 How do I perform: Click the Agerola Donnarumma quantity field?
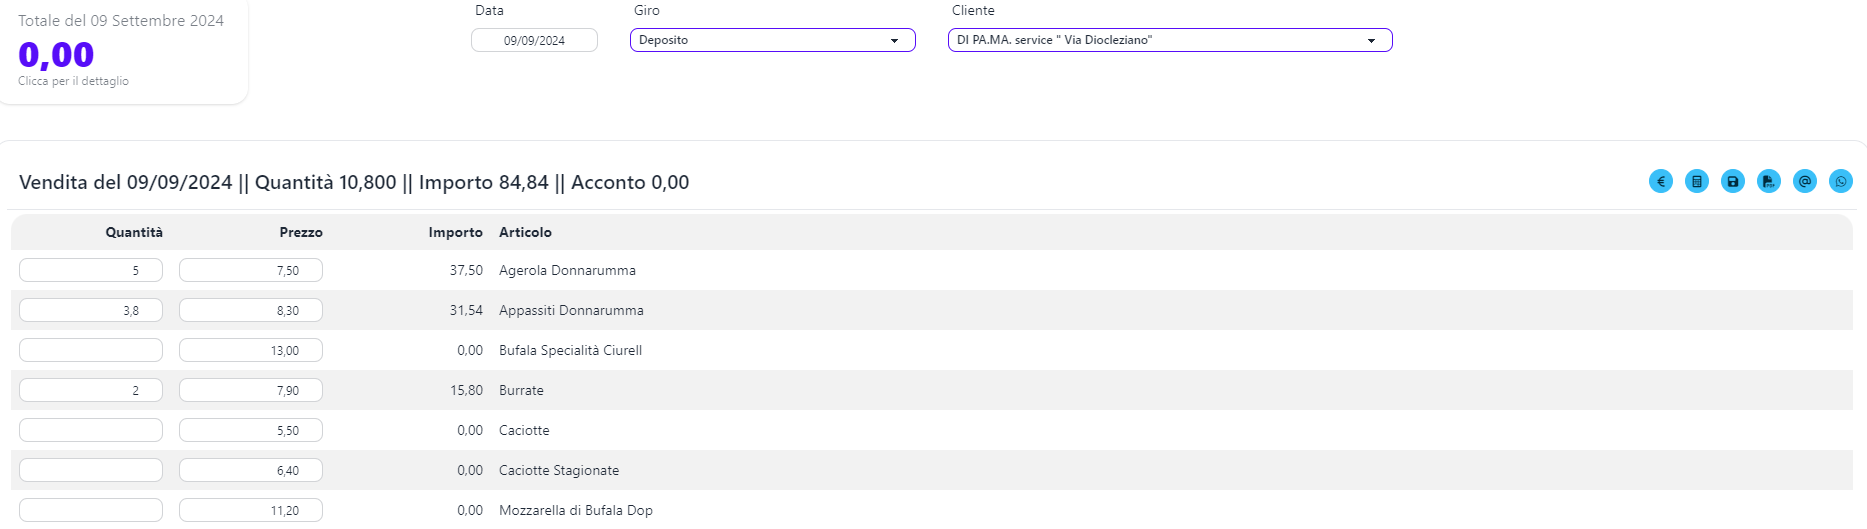(91, 270)
